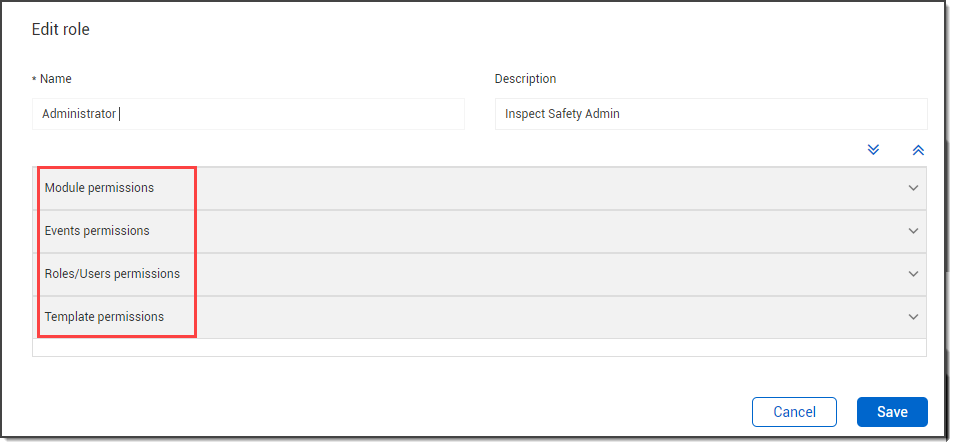Click the Edit role dialog title
Screen dimensions: 954x446
[61, 30]
